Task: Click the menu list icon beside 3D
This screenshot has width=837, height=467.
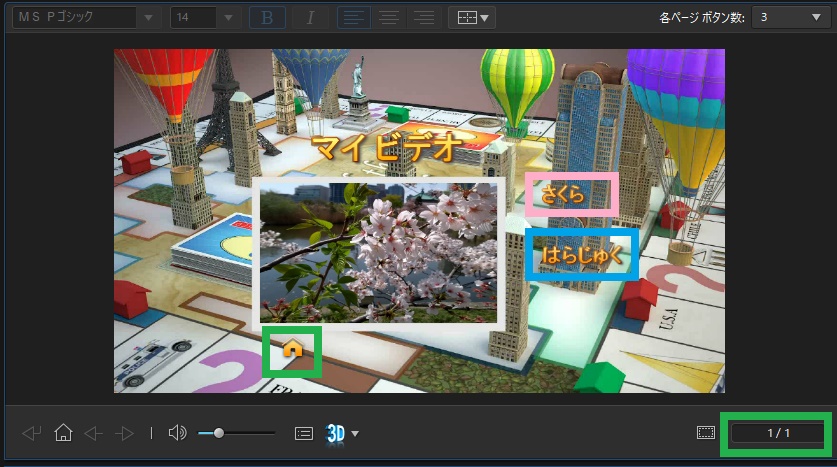Action: click(x=304, y=433)
